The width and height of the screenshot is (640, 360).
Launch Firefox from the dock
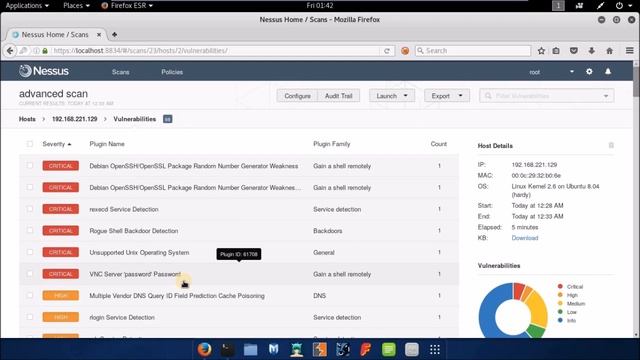click(x=204, y=349)
